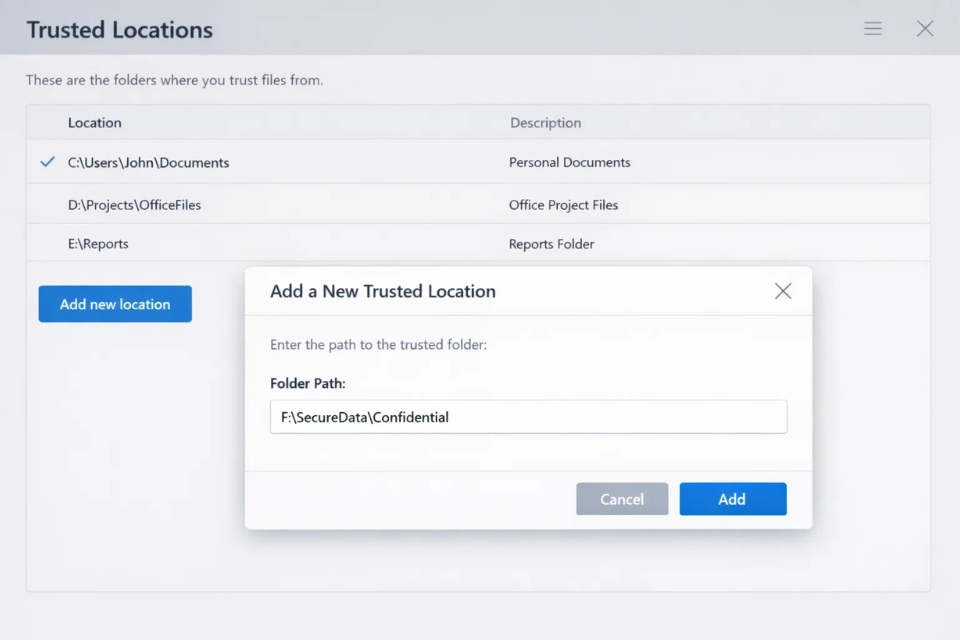
Task: Dismiss the Add a New Trusted Location dialog
Action: [783, 291]
